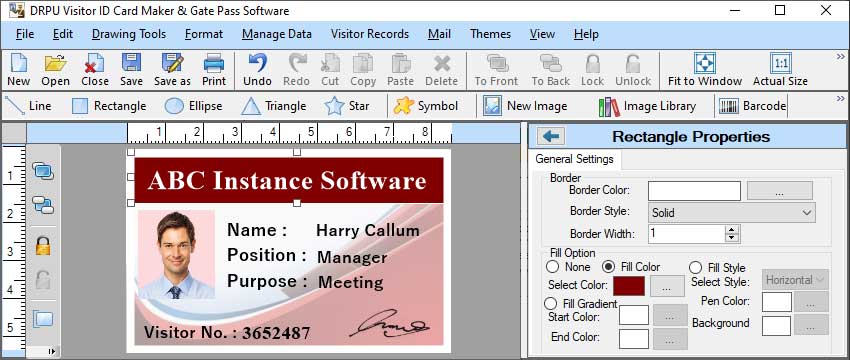Select the Star drawing tool
Viewport: 850px width, 360px height.
347,106
